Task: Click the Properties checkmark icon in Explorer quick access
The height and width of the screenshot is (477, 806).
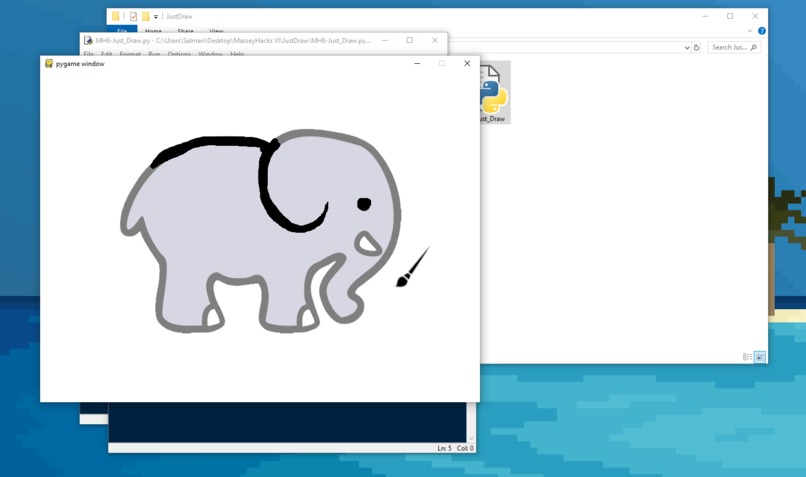Action: [133, 16]
